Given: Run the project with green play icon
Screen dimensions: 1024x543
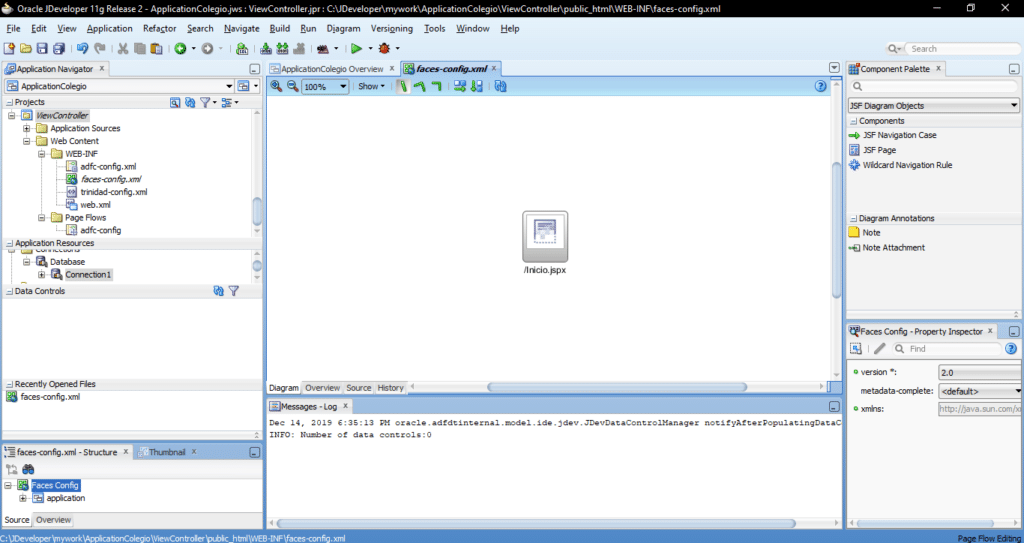Looking at the screenshot, I should [356, 48].
